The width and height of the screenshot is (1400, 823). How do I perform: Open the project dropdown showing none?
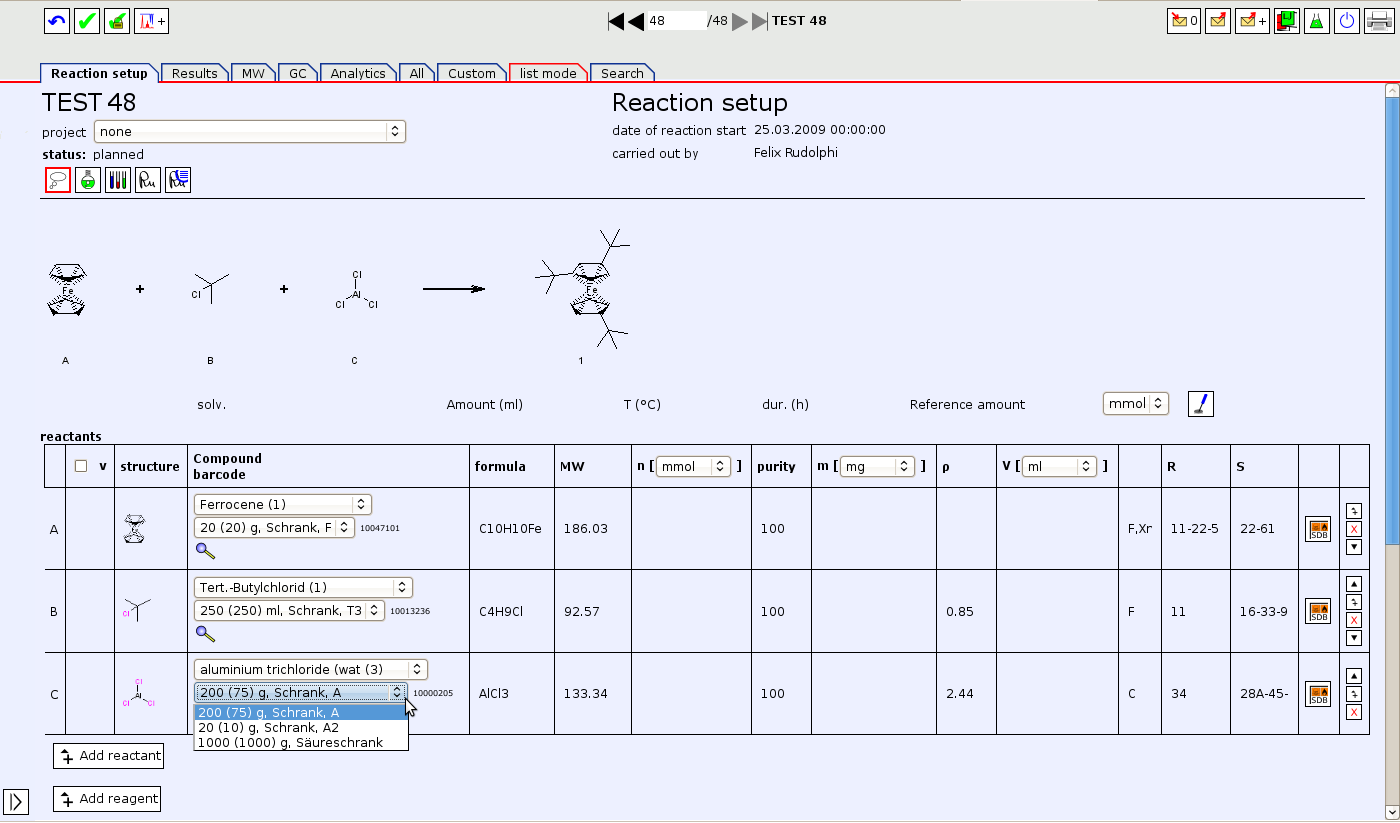coord(250,132)
